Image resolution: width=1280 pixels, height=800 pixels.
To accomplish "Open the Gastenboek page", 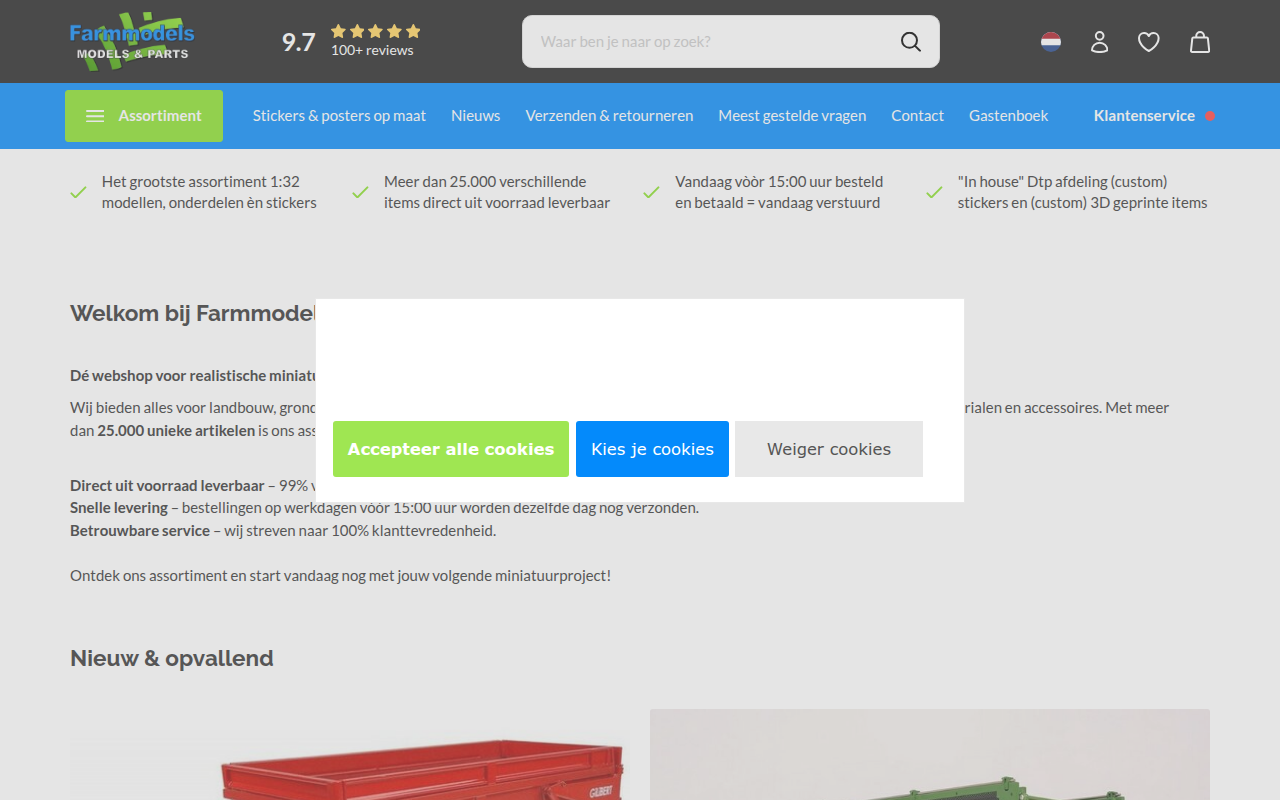I will pos(1008,116).
